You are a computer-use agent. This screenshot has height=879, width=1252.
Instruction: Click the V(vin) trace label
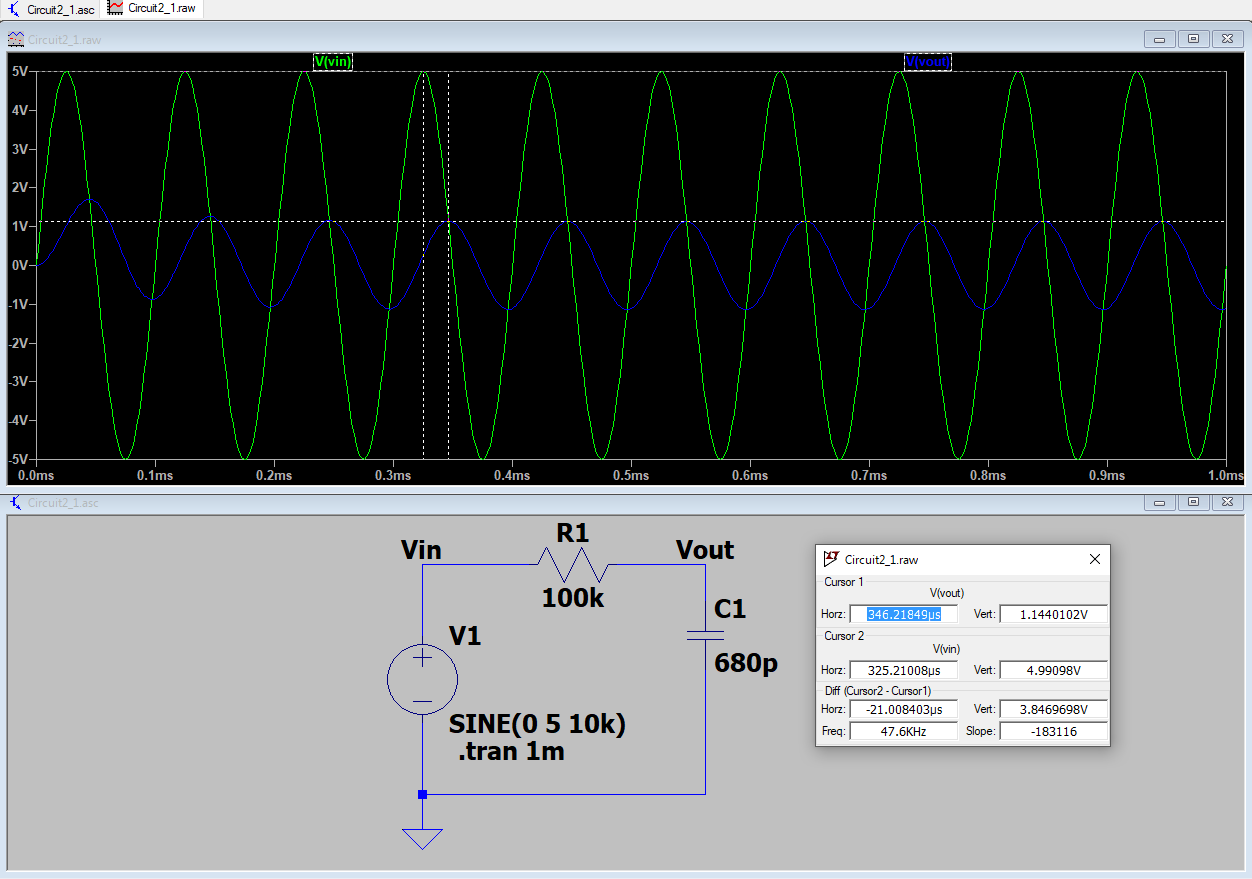tap(333, 62)
